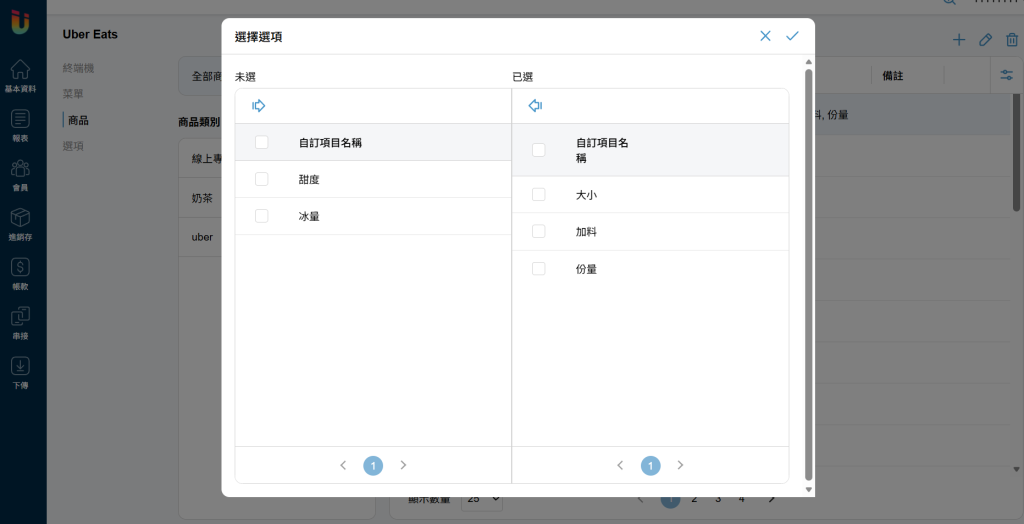Click the move-left arrow icon in 已選 panel
This screenshot has height=524, width=1024.
[536, 106]
